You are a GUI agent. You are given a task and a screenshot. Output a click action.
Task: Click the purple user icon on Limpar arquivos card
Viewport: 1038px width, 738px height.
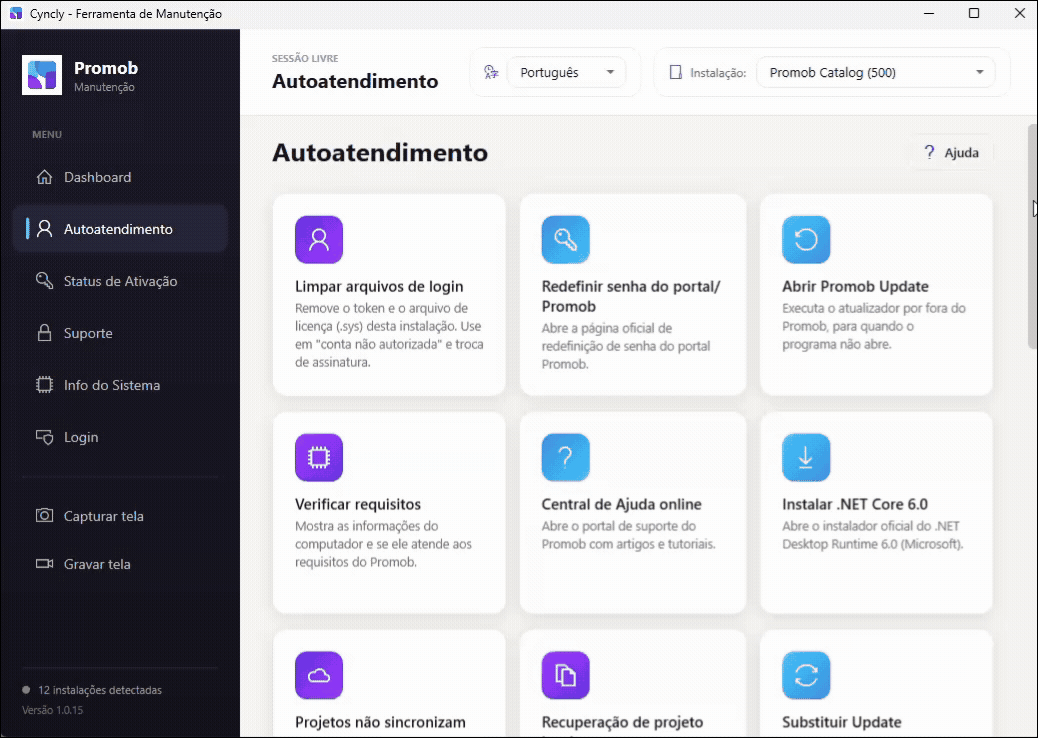pos(319,240)
